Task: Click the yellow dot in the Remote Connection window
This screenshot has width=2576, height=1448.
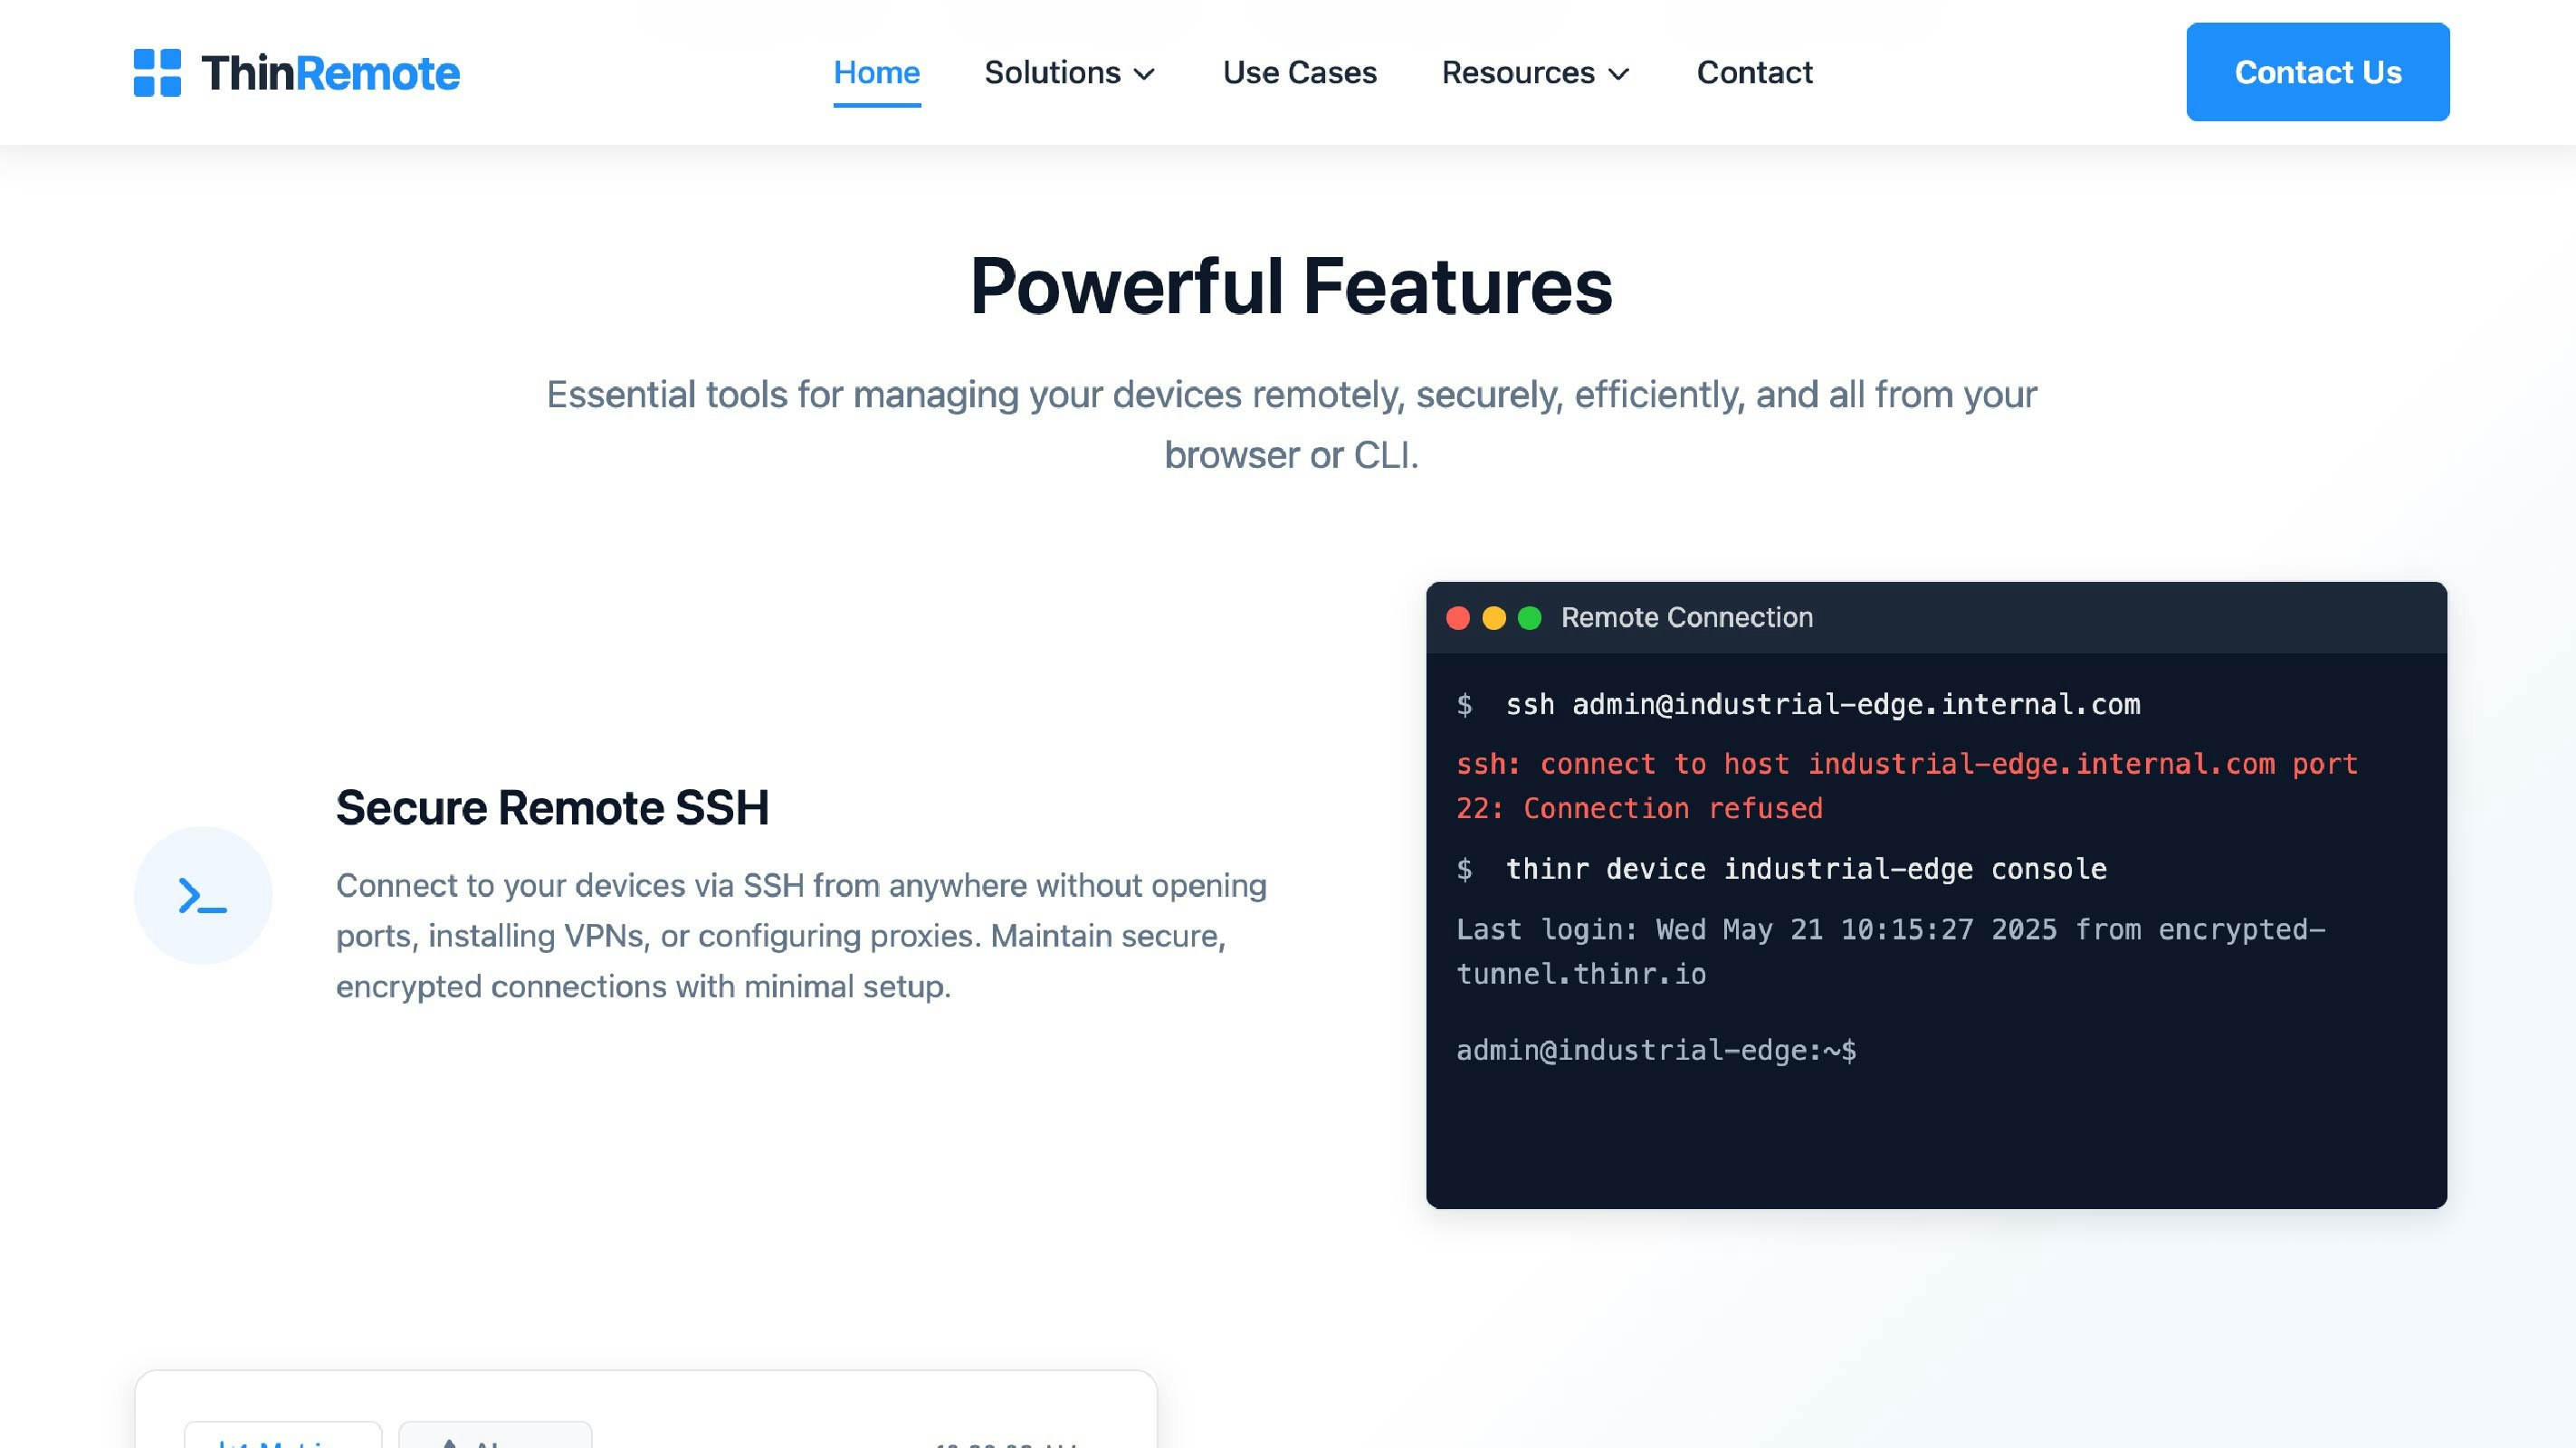Action: (x=1494, y=618)
